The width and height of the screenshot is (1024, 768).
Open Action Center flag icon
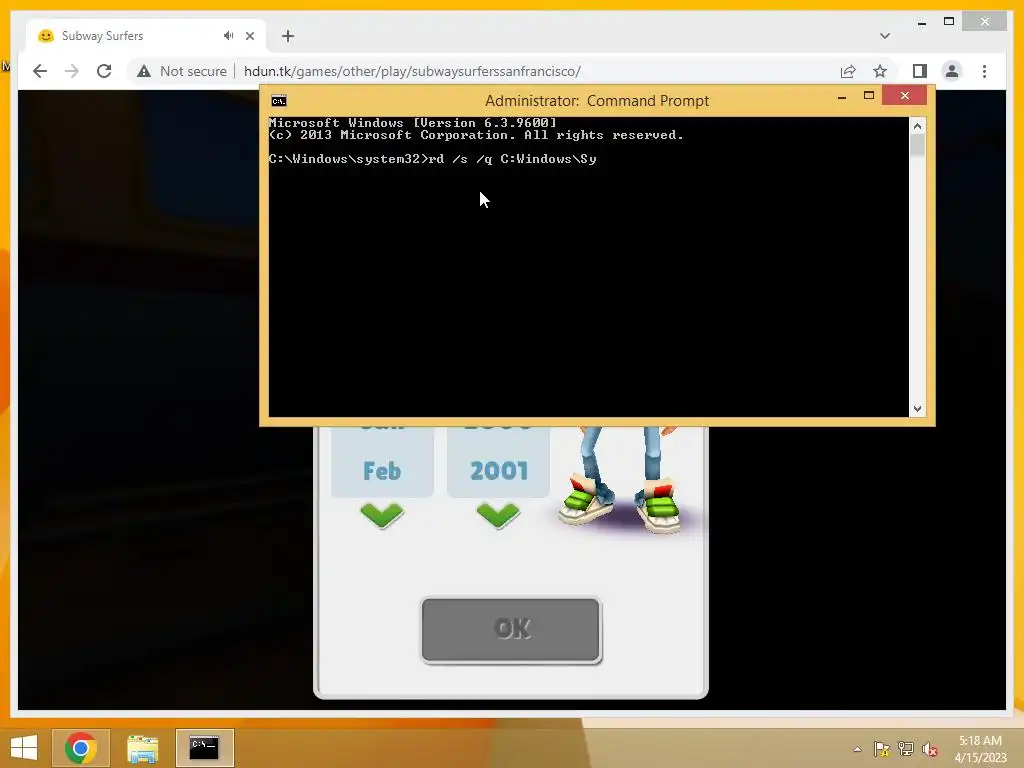point(882,749)
